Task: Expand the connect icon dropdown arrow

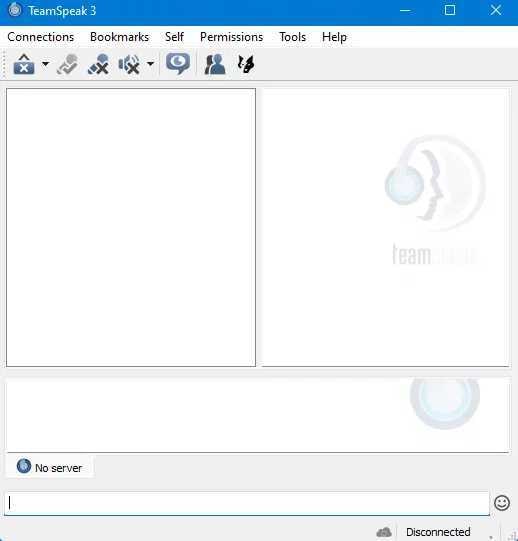Action: coord(45,64)
